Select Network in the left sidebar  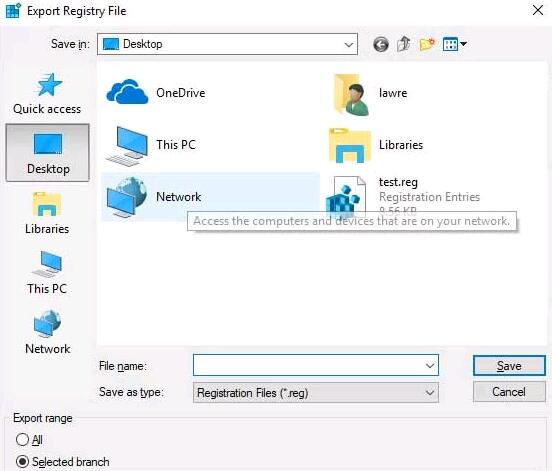(x=47, y=333)
